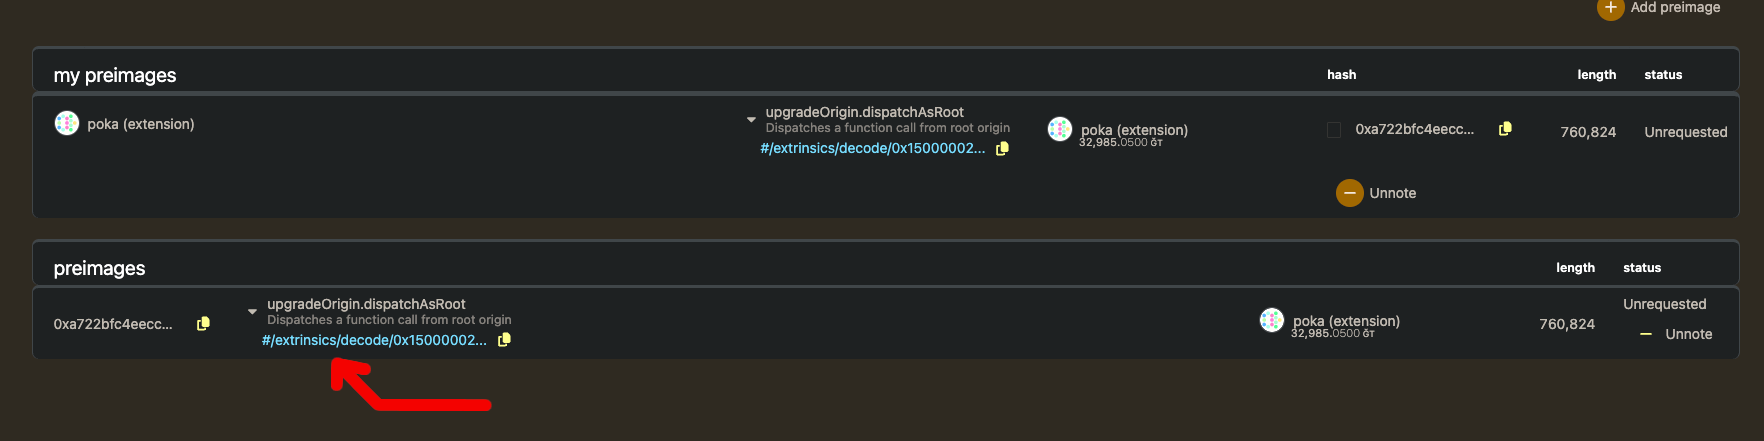Click the leftmost poka identicon in my preimages

(67, 123)
